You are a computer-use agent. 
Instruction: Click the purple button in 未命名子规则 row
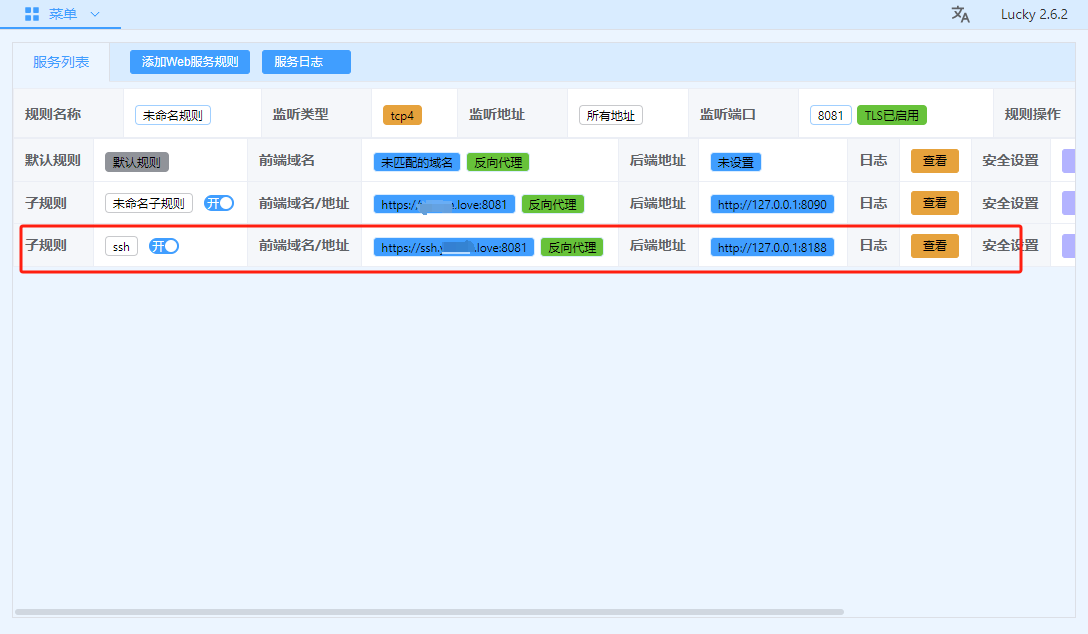[1069, 203]
